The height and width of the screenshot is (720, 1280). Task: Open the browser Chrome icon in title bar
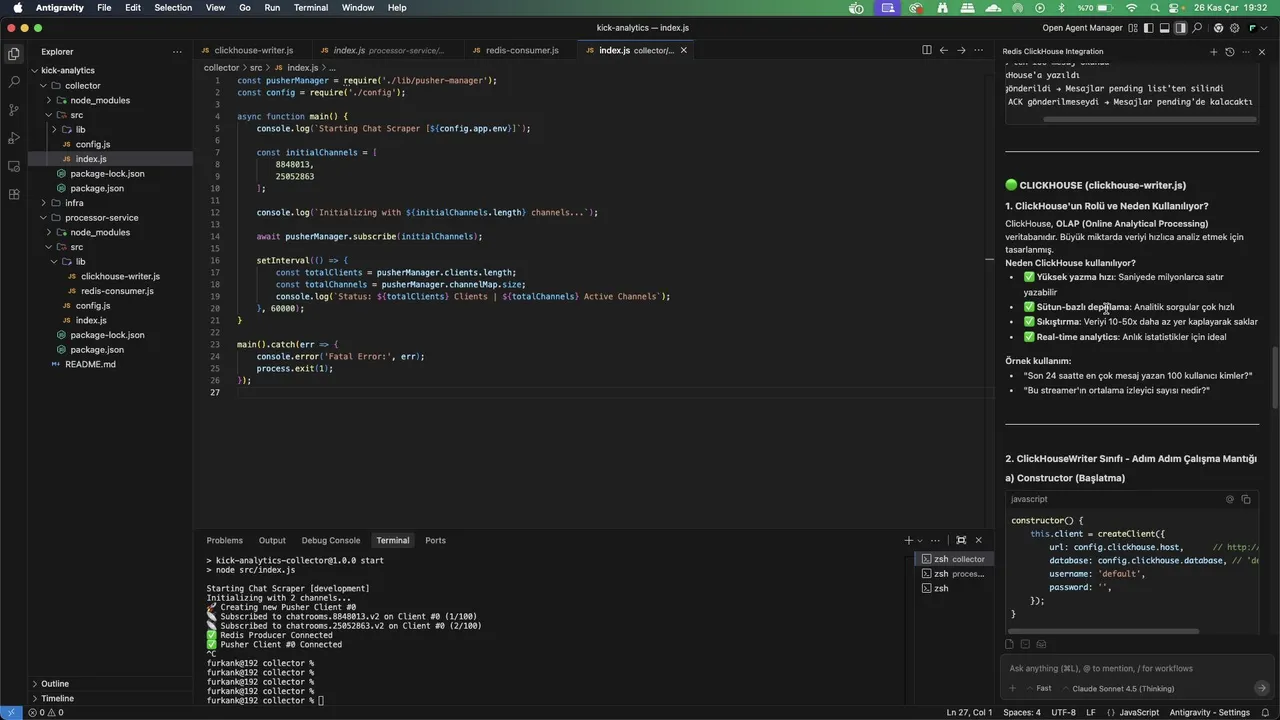(x=1218, y=28)
